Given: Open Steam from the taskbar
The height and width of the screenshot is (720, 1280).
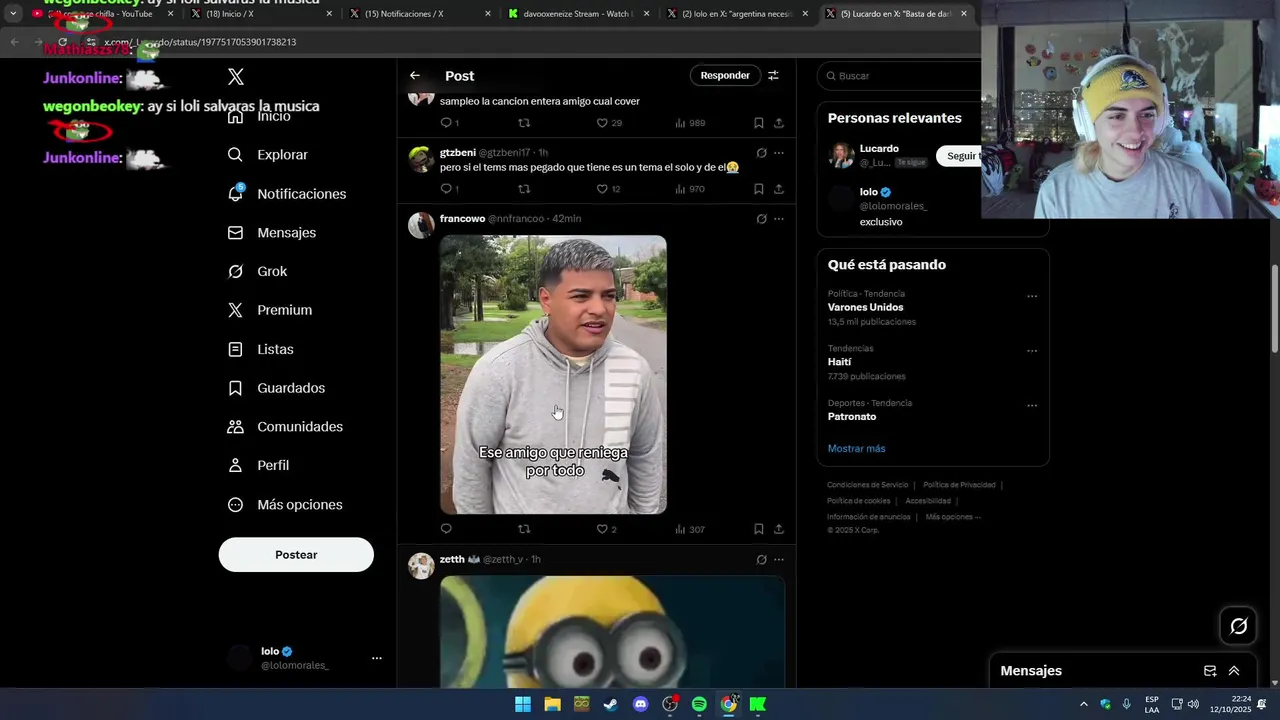Looking at the screenshot, I should (x=610, y=704).
